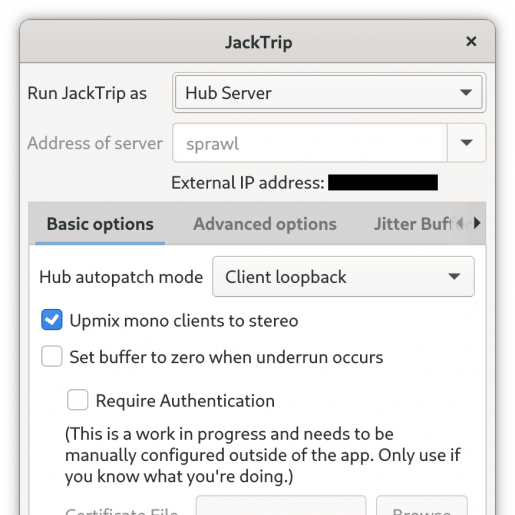
Task: Open the Hub autopatch mode dropdown
Action: pos(343,277)
